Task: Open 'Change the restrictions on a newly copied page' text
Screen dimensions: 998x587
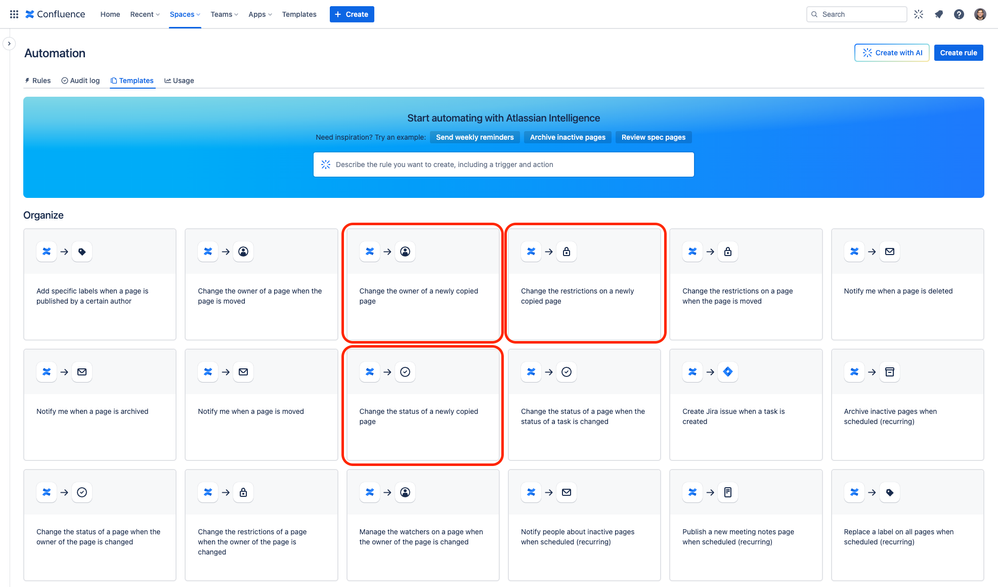Action: (x=577, y=296)
